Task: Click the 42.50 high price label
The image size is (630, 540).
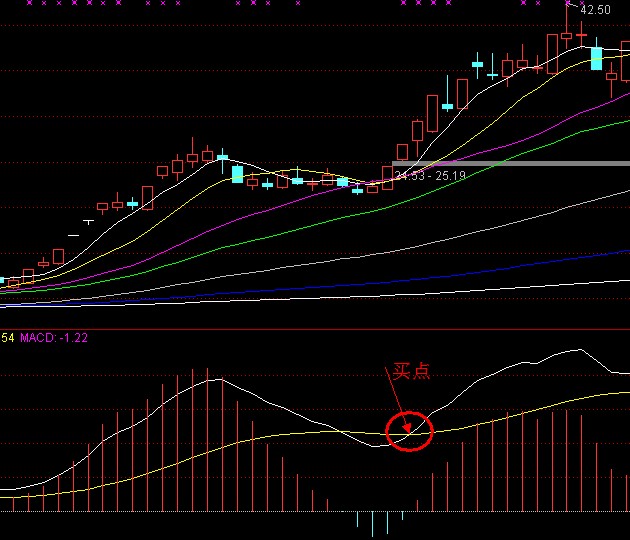Action: tap(595, 10)
